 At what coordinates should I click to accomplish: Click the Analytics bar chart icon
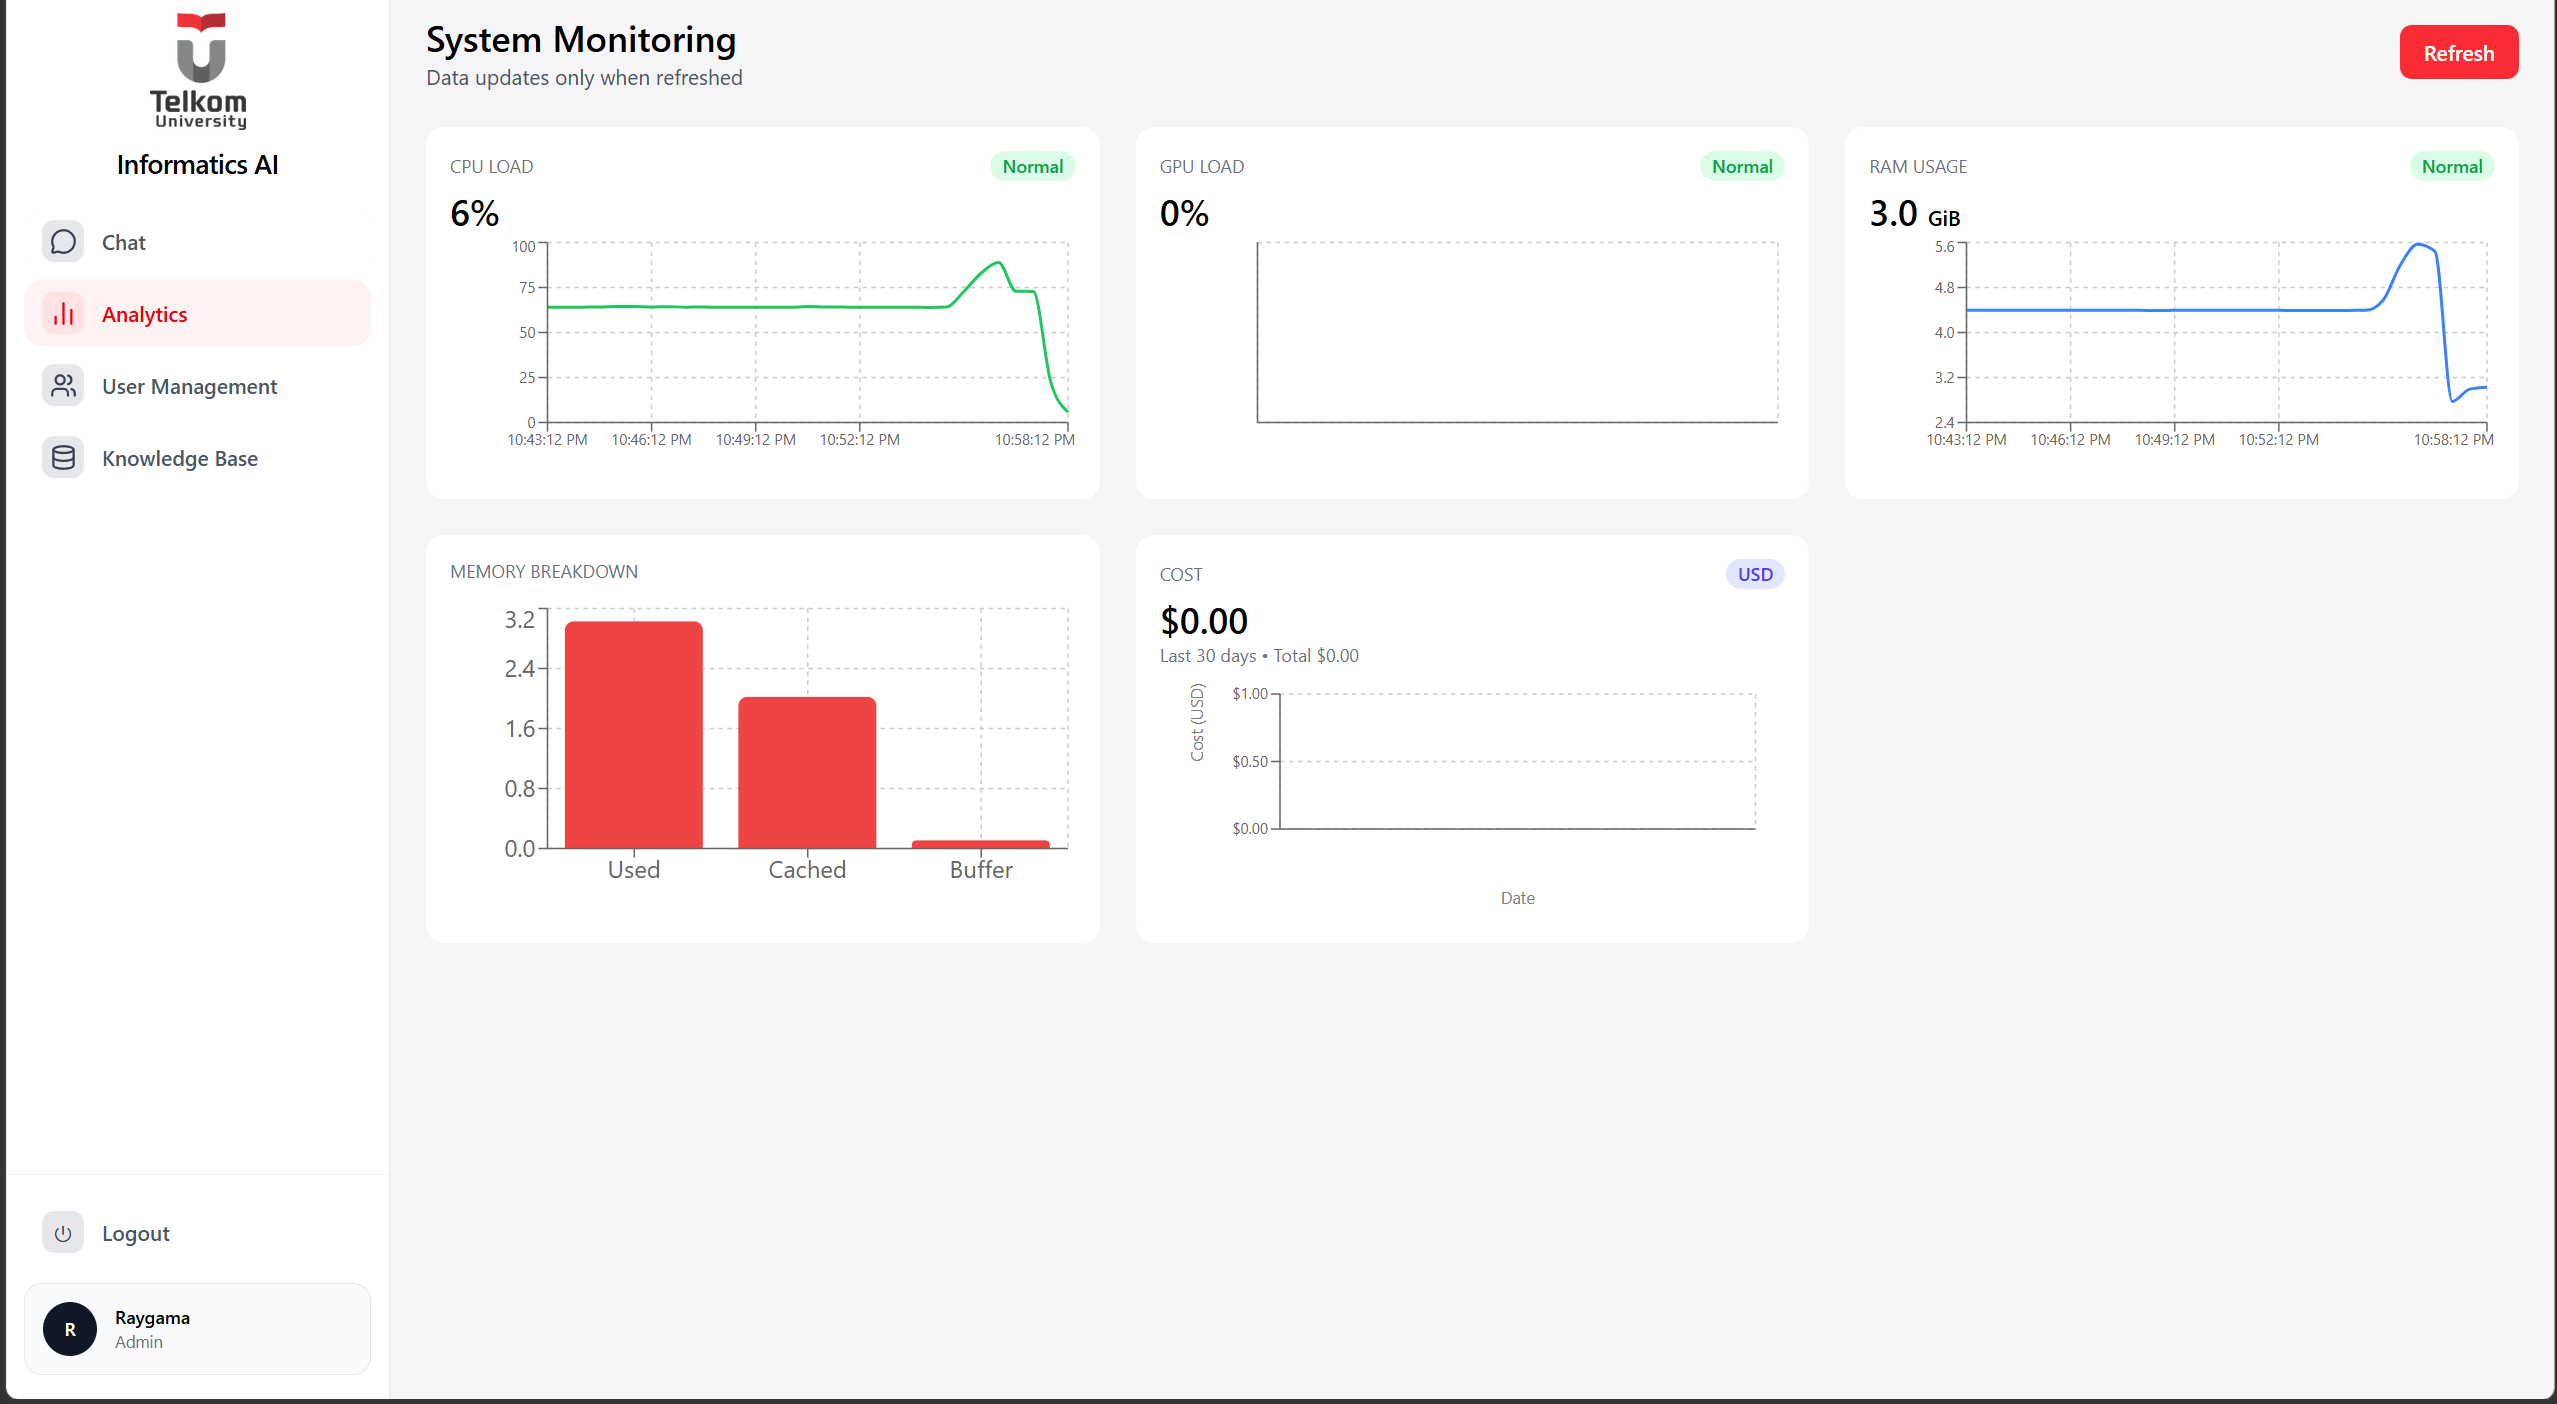coord(63,314)
